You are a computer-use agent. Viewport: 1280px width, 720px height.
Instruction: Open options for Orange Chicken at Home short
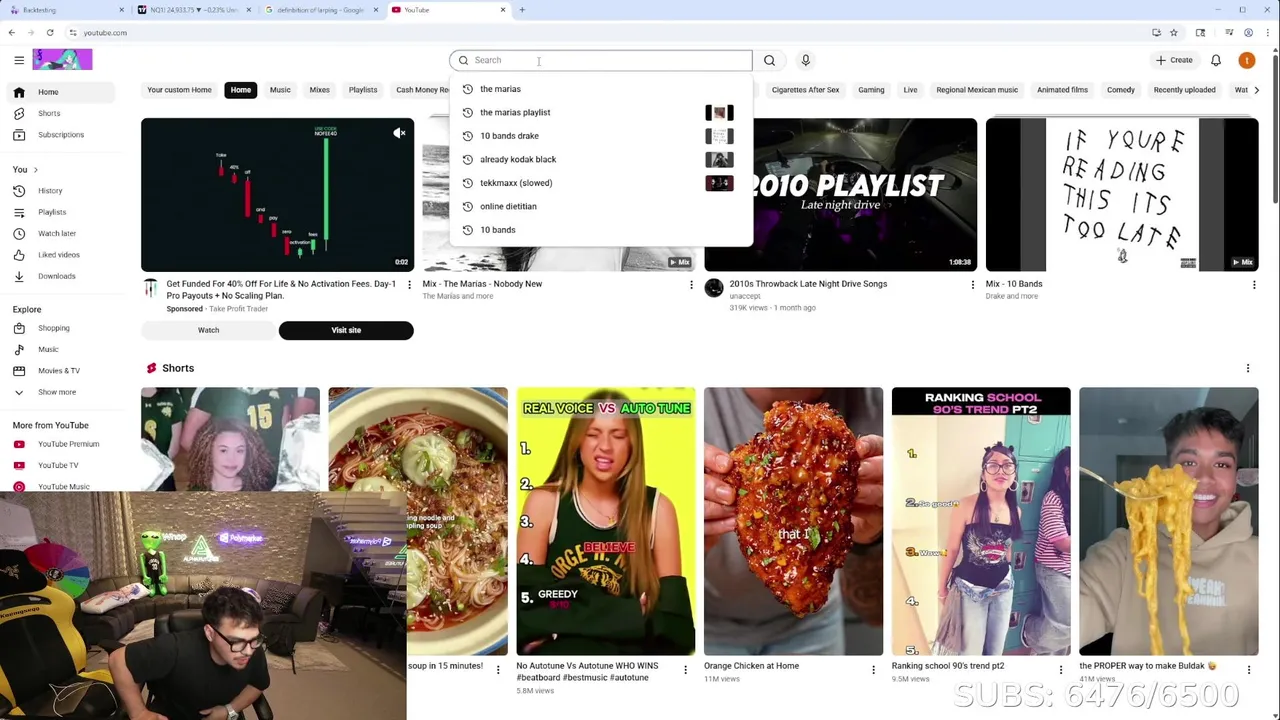[873, 669]
